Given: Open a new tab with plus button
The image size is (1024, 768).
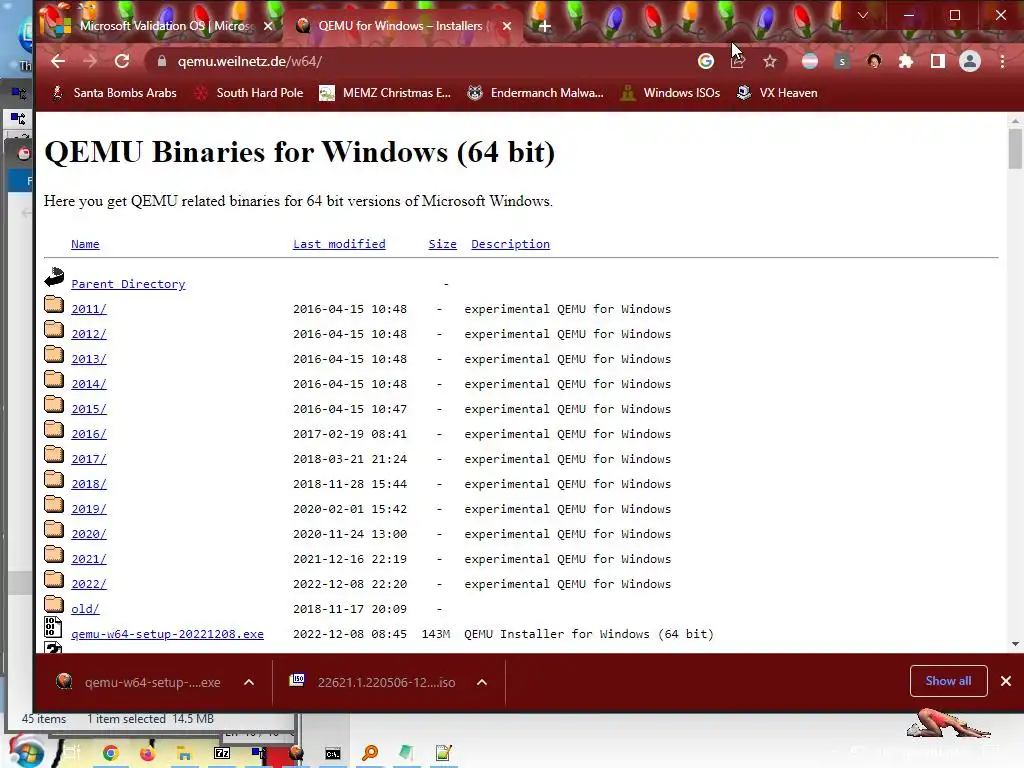Looking at the screenshot, I should [545, 26].
